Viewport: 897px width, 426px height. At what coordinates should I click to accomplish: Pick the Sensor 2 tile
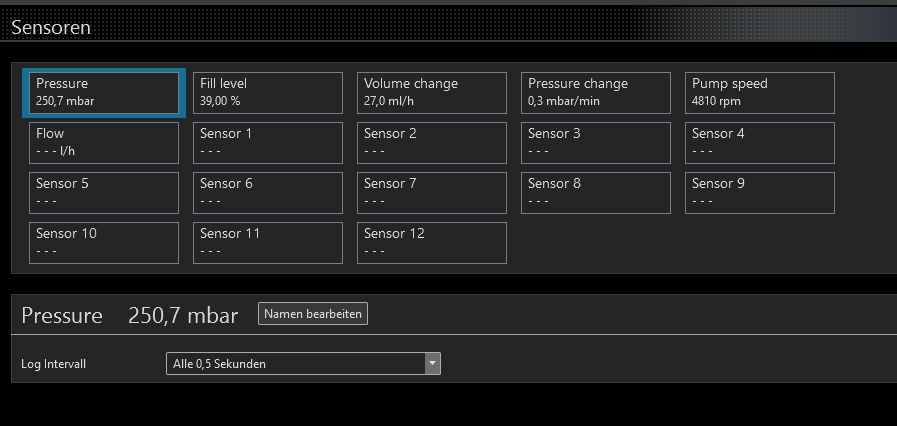click(x=432, y=142)
